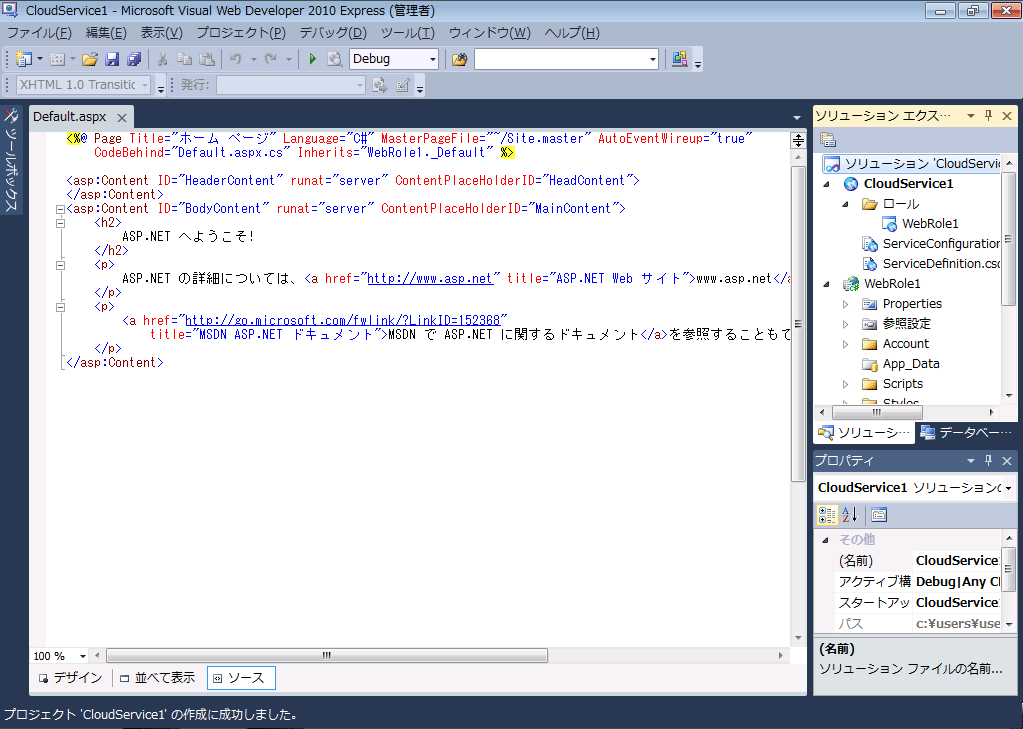The width and height of the screenshot is (1023, 729).
Task: Open the Toolbox side tab
Action: click(x=11, y=160)
